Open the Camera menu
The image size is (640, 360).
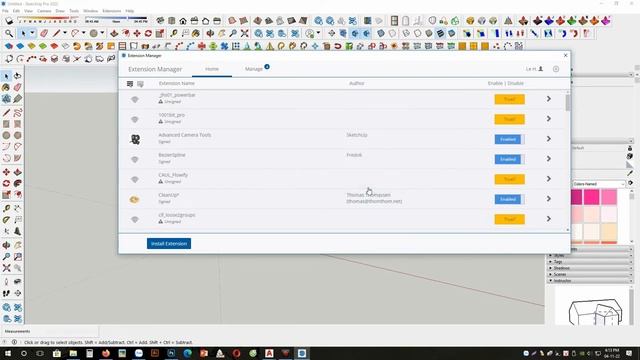click(x=44, y=11)
